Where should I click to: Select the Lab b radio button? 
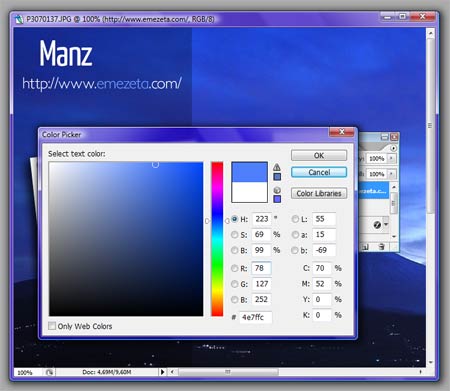click(x=295, y=250)
